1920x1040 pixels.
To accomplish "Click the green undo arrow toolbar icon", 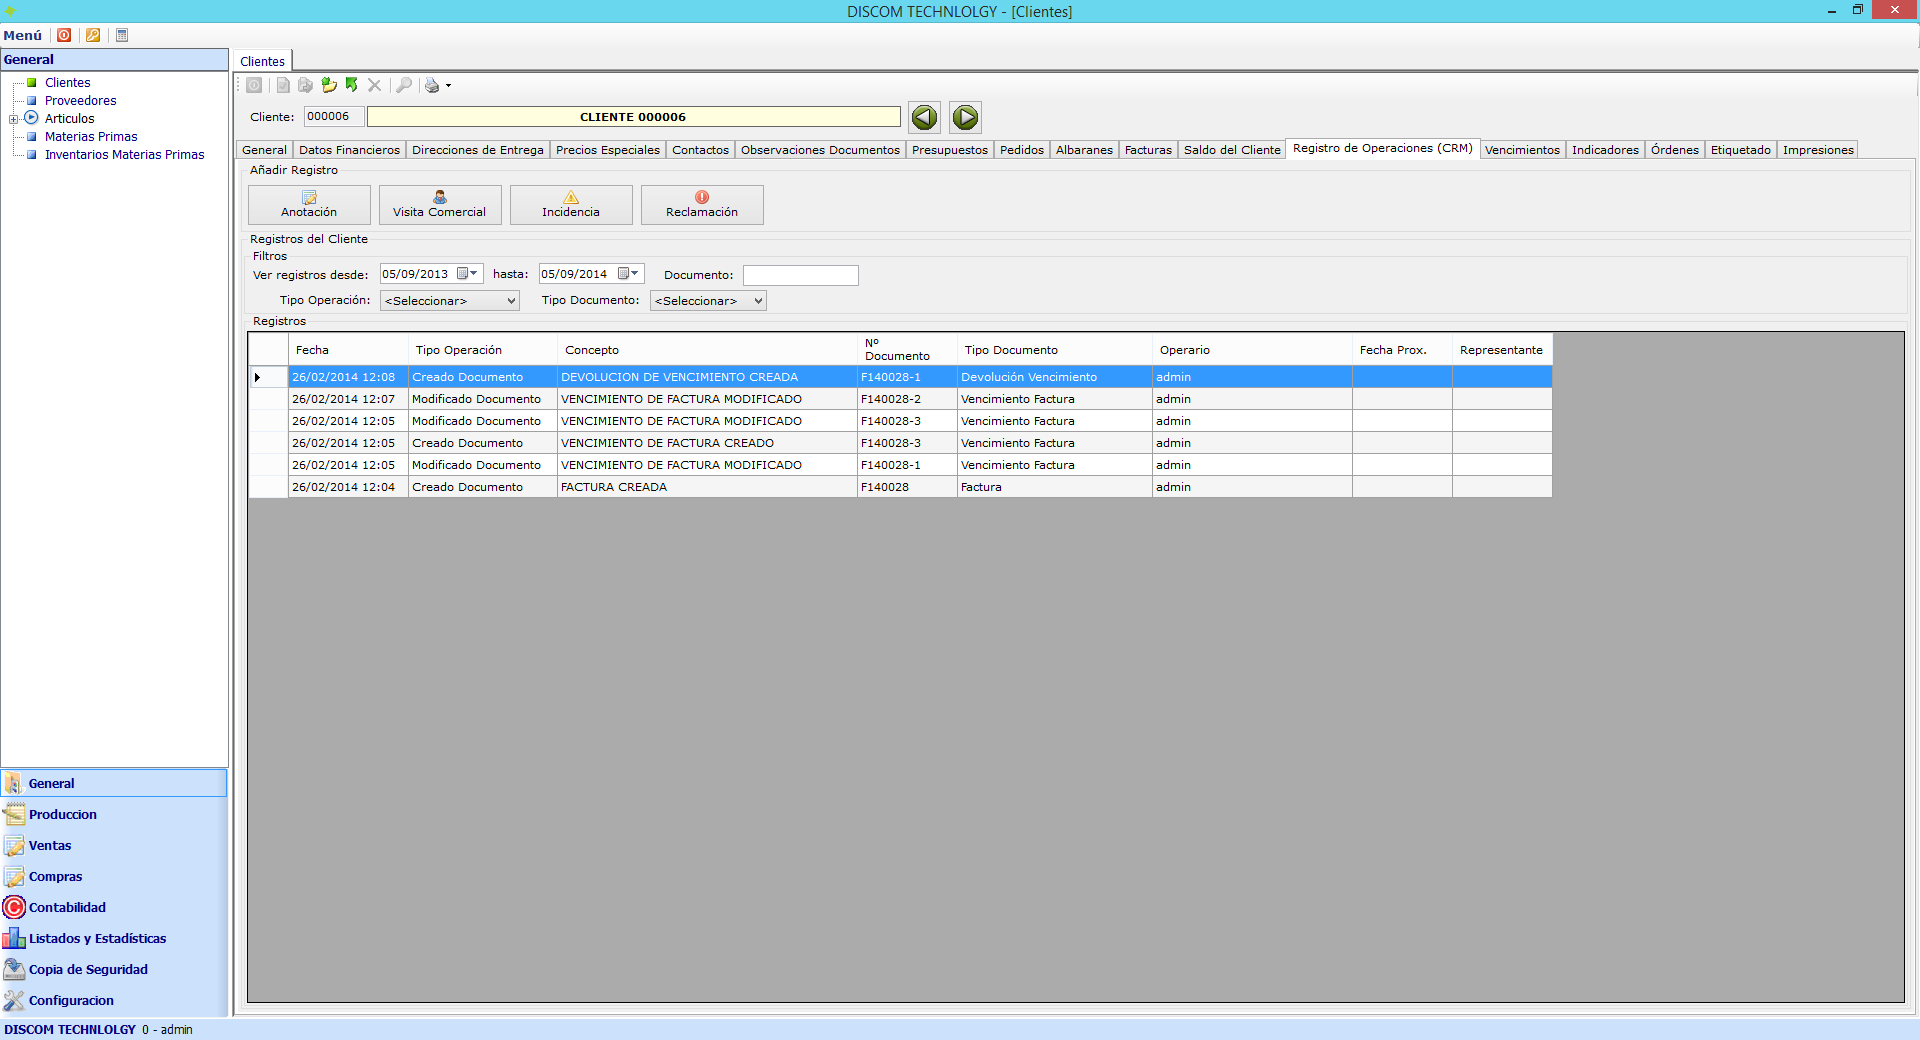I will 352,85.
